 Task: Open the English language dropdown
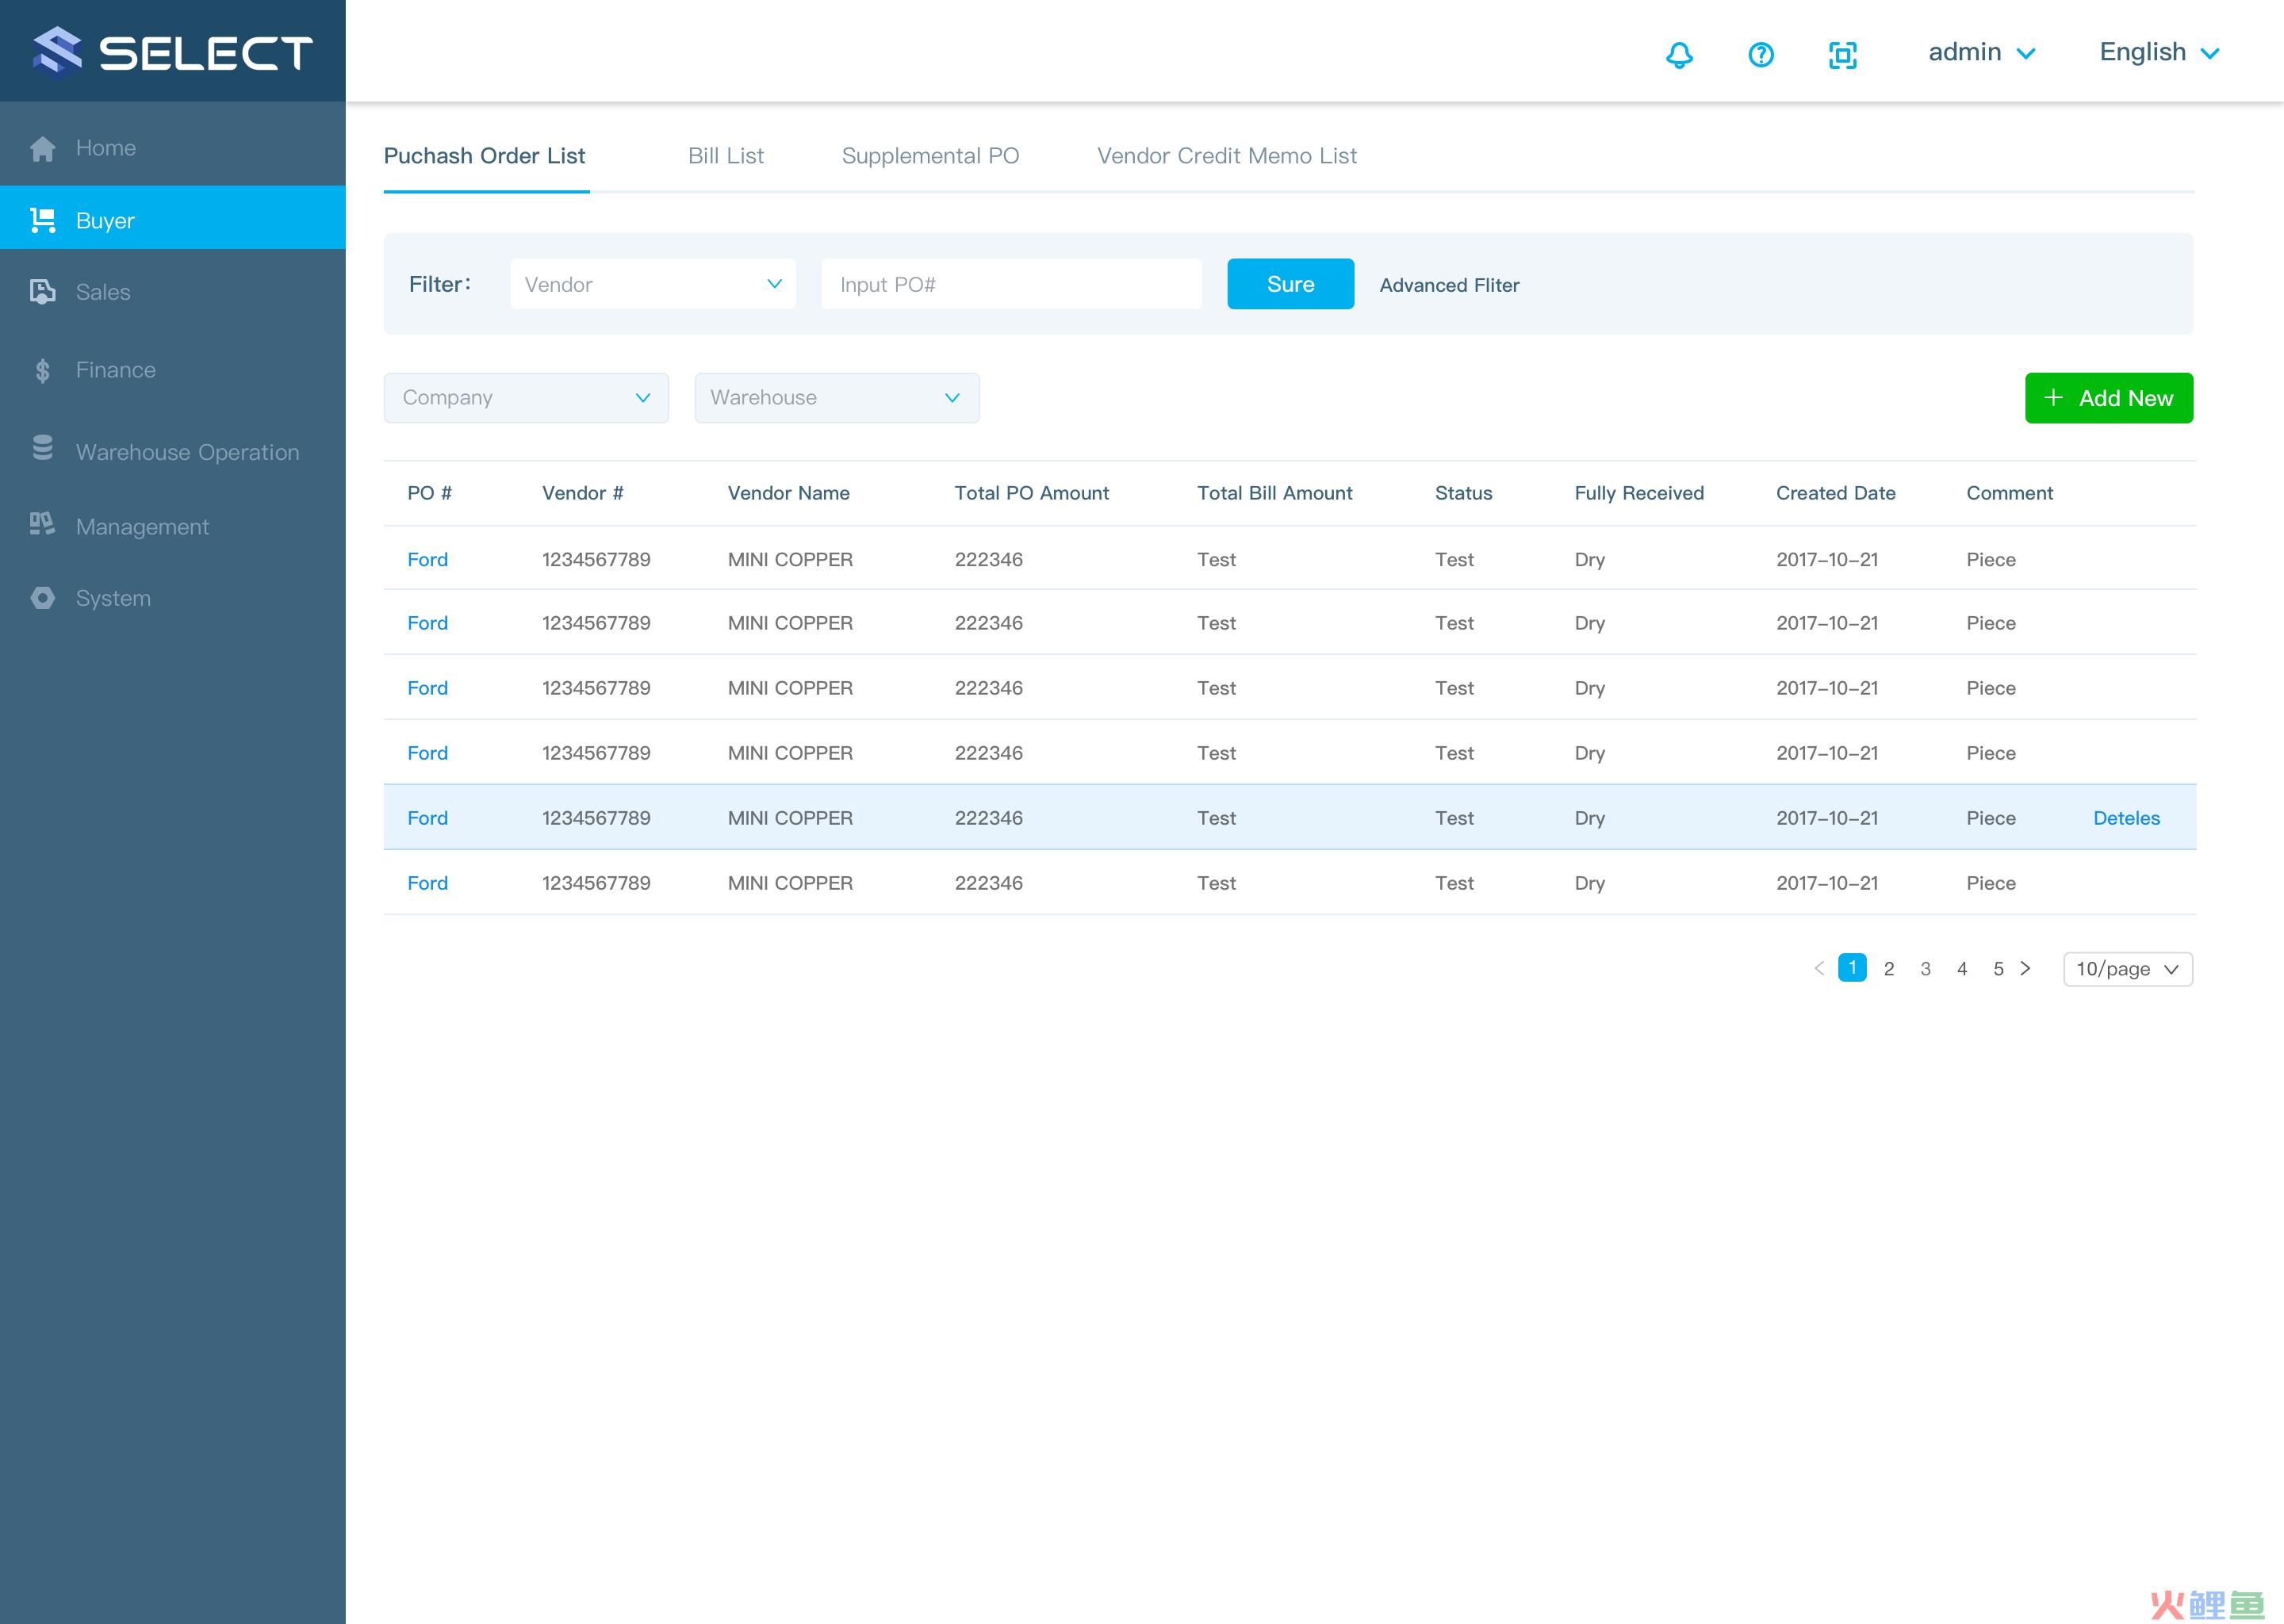(x=2159, y=52)
